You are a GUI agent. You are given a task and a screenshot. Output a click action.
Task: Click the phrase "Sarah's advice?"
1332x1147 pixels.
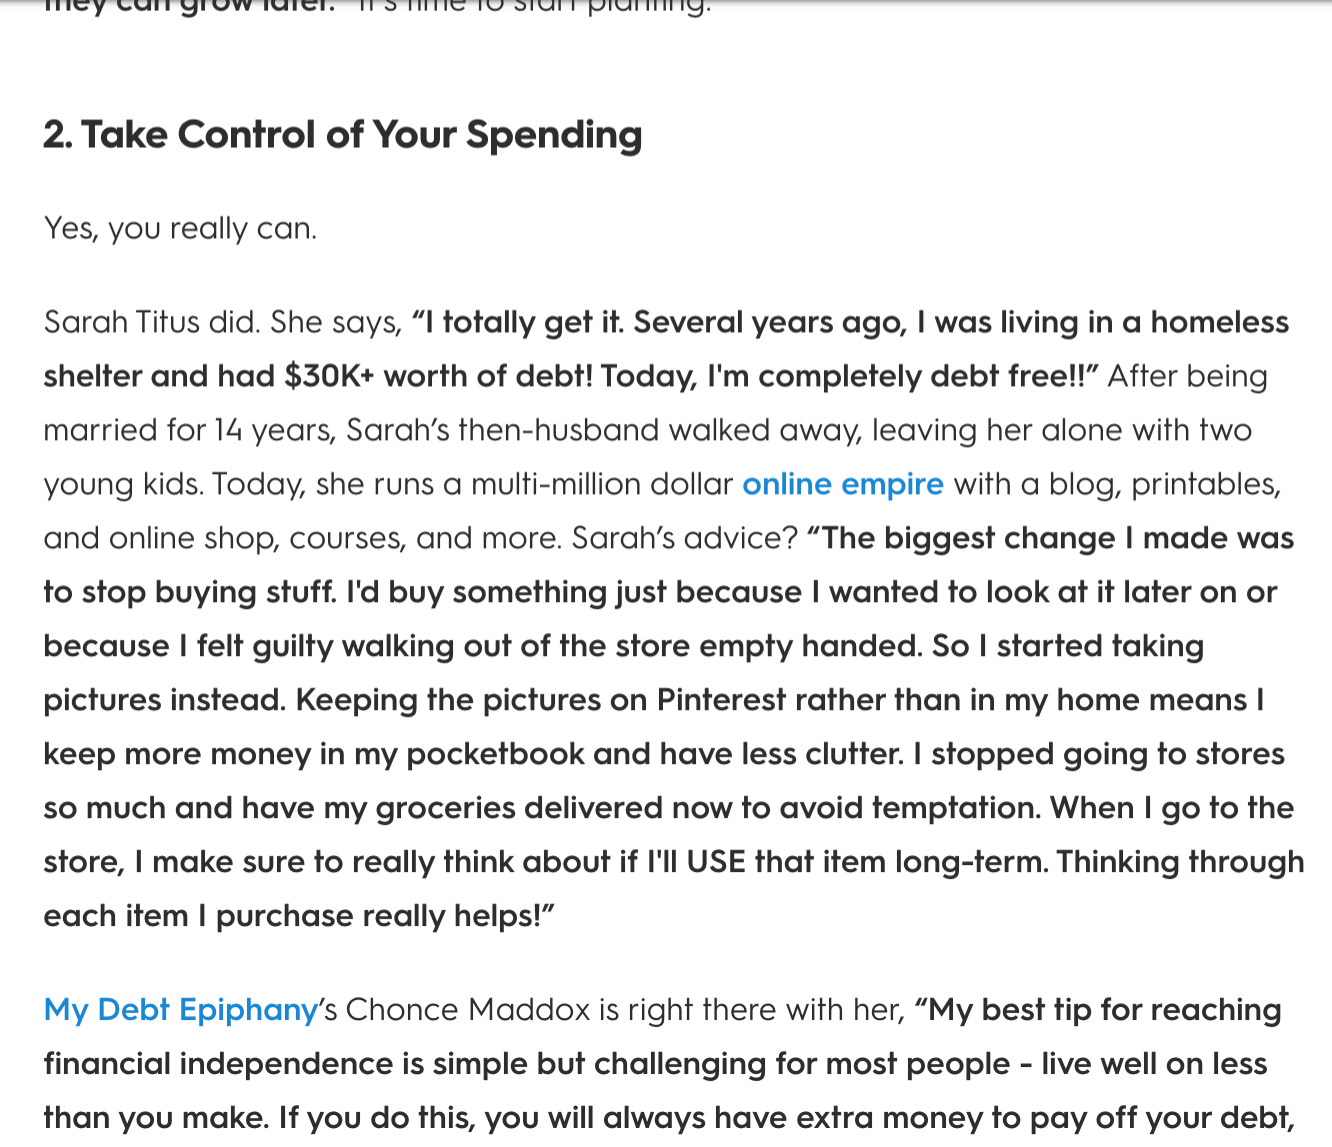tap(684, 539)
